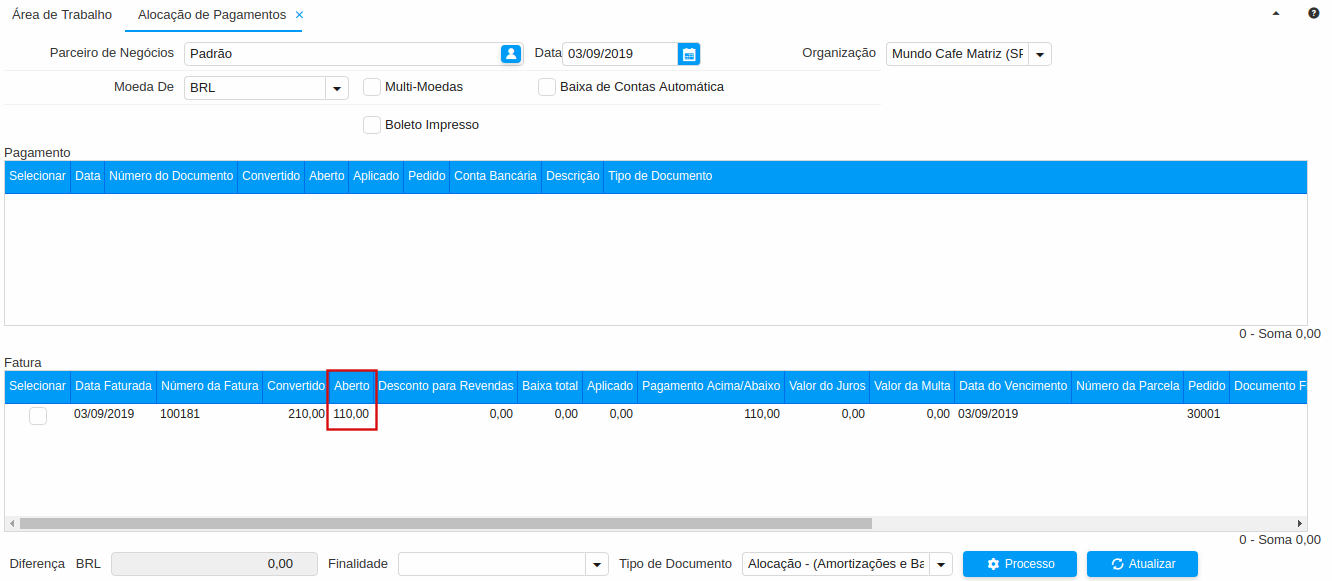Expand the Finalidade dropdown
This screenshot has height=581, width=1332.
pyautogui.click(x=597, y=564)
